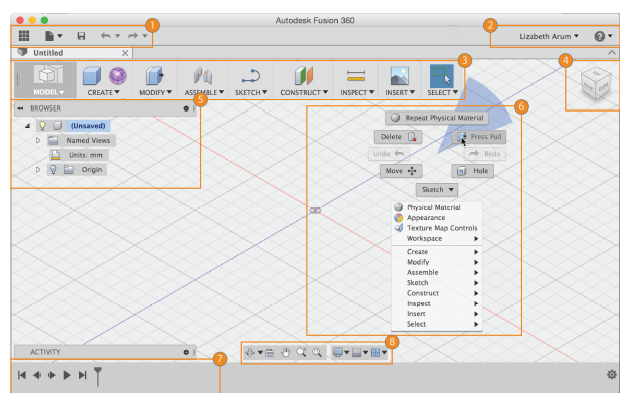Open the MODEL workspace dropdown

point(49,92)
